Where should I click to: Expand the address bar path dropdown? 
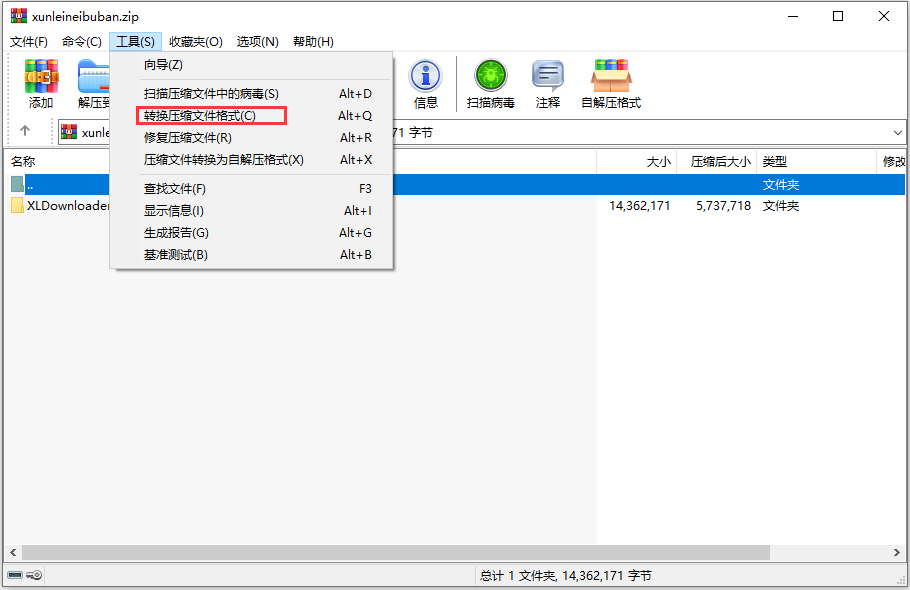coord(897,133)
